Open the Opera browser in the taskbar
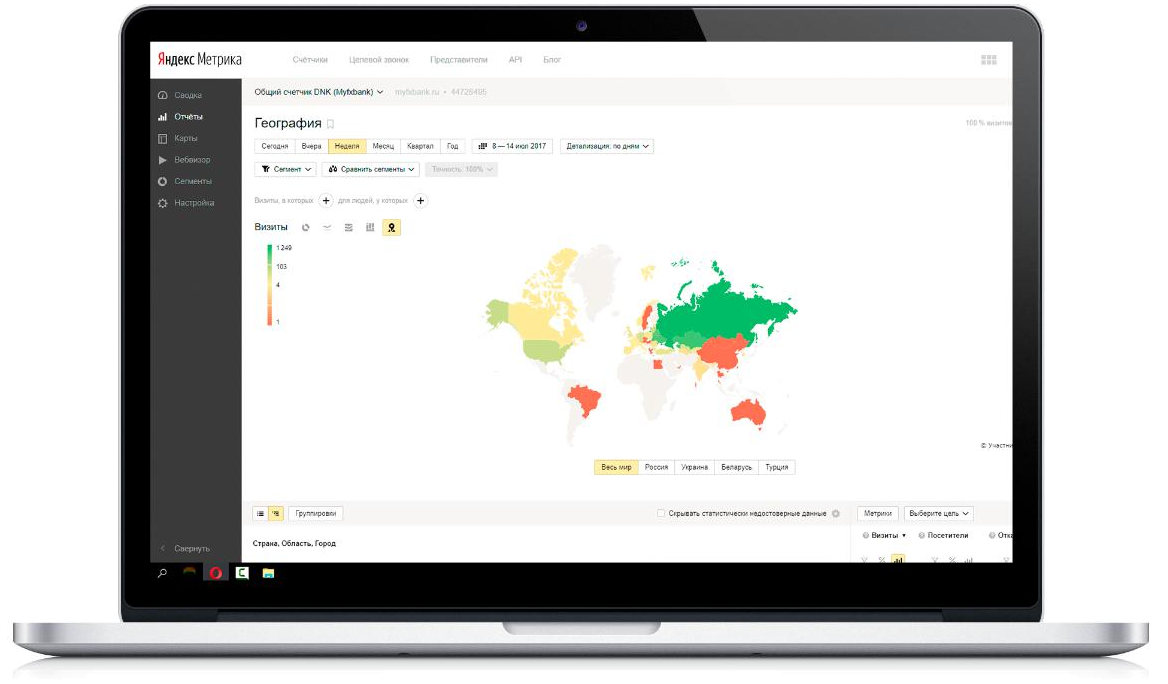This screenshot has height=684, width=1168. [215, 573]
